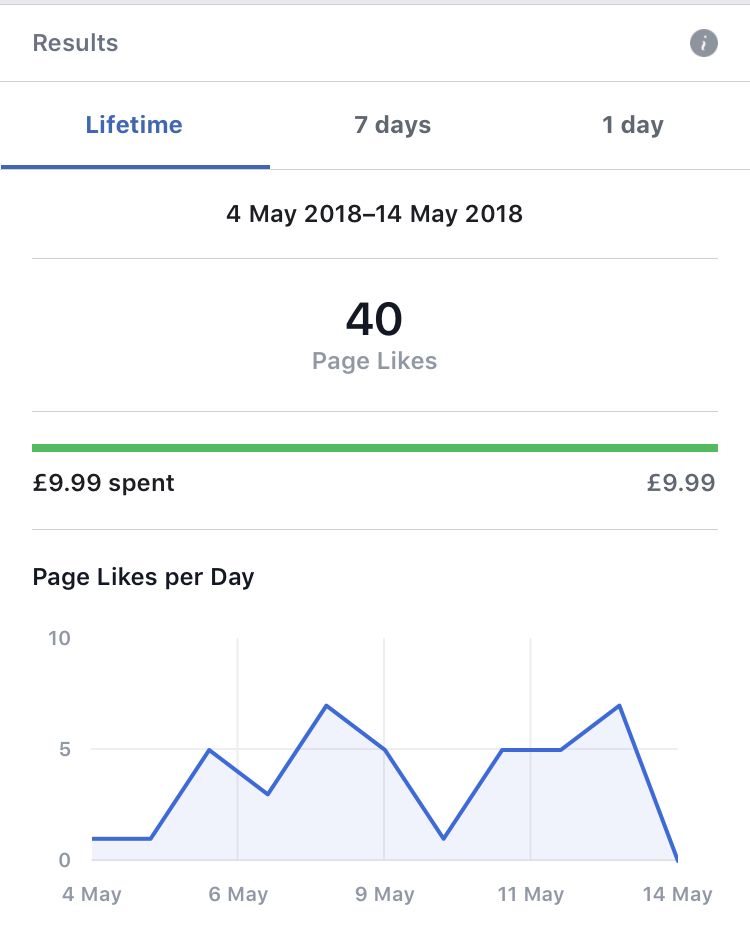
Task: Click the 14 May axis label
Action: tap(678, 894)
